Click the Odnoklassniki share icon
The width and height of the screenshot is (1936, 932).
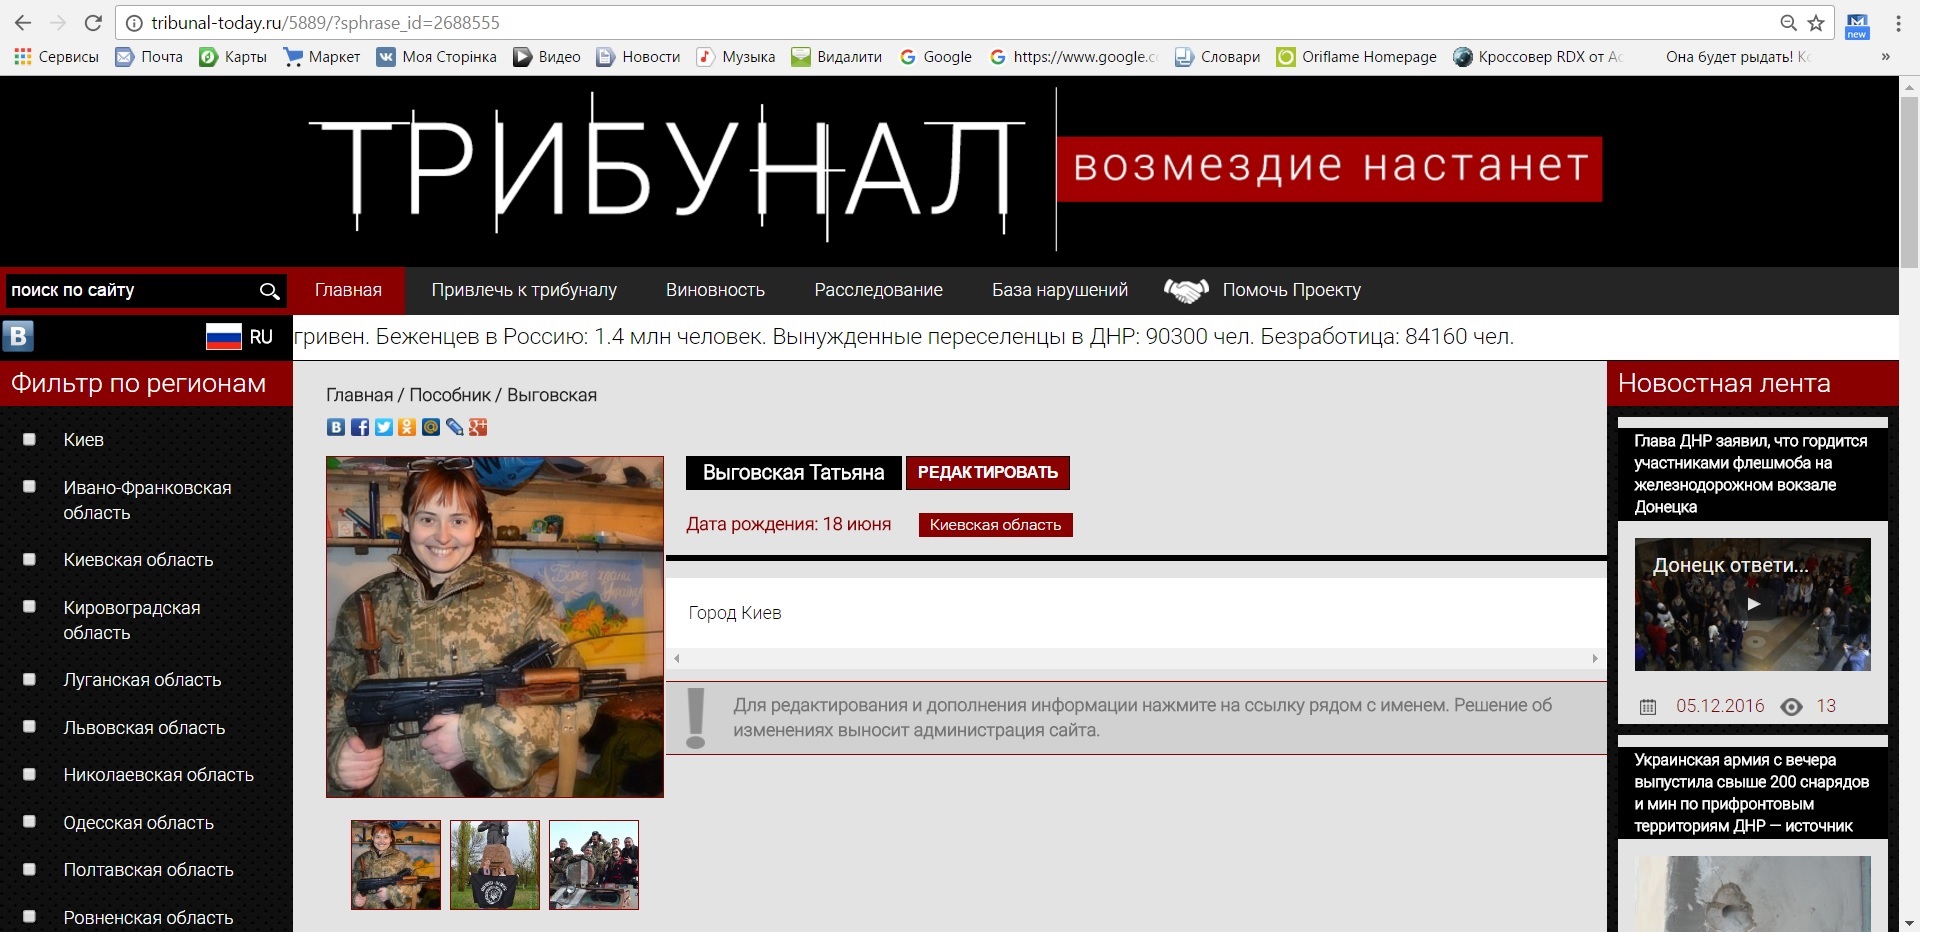coord(407,427)
